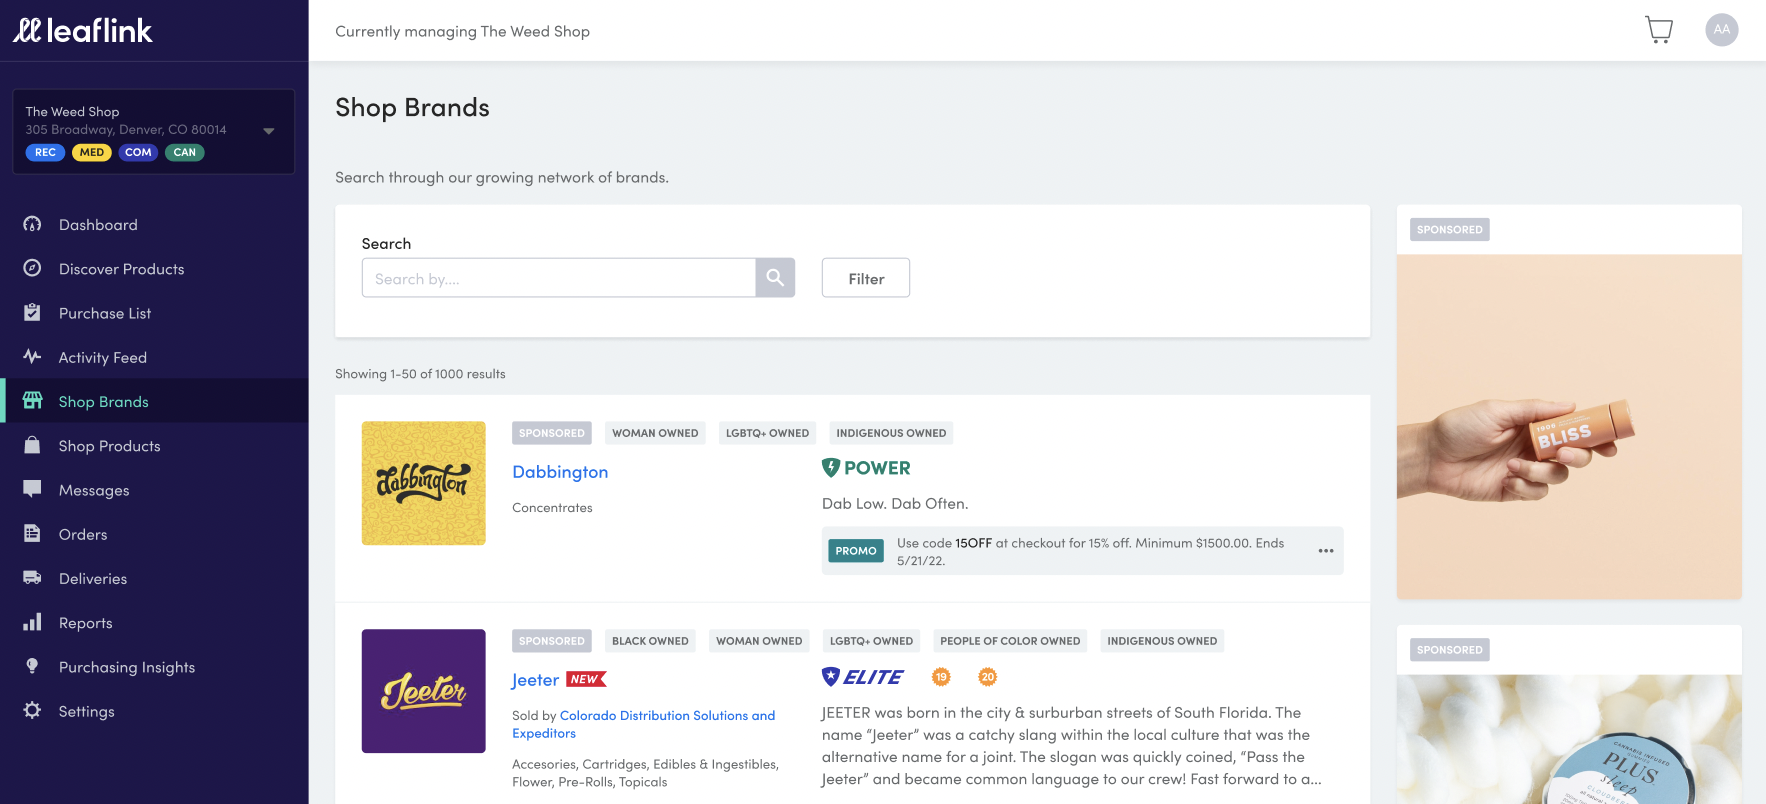Click the magnifying glass search button

point(775,278)
